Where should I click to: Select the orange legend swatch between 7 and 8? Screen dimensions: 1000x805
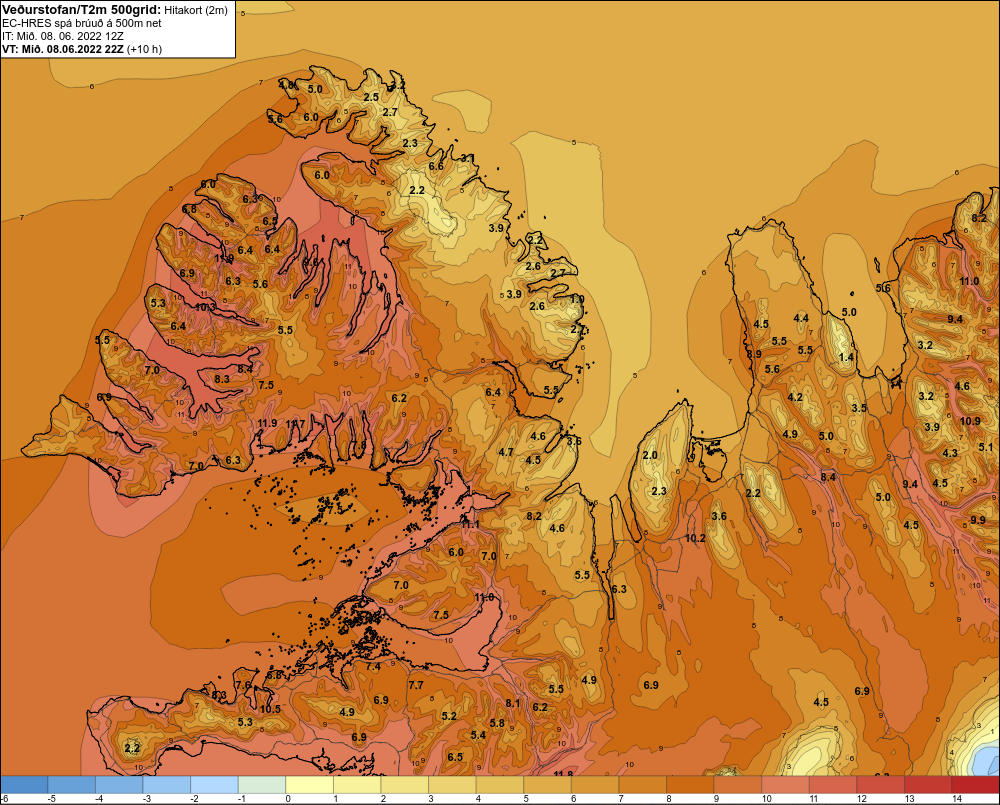point(642,785)
